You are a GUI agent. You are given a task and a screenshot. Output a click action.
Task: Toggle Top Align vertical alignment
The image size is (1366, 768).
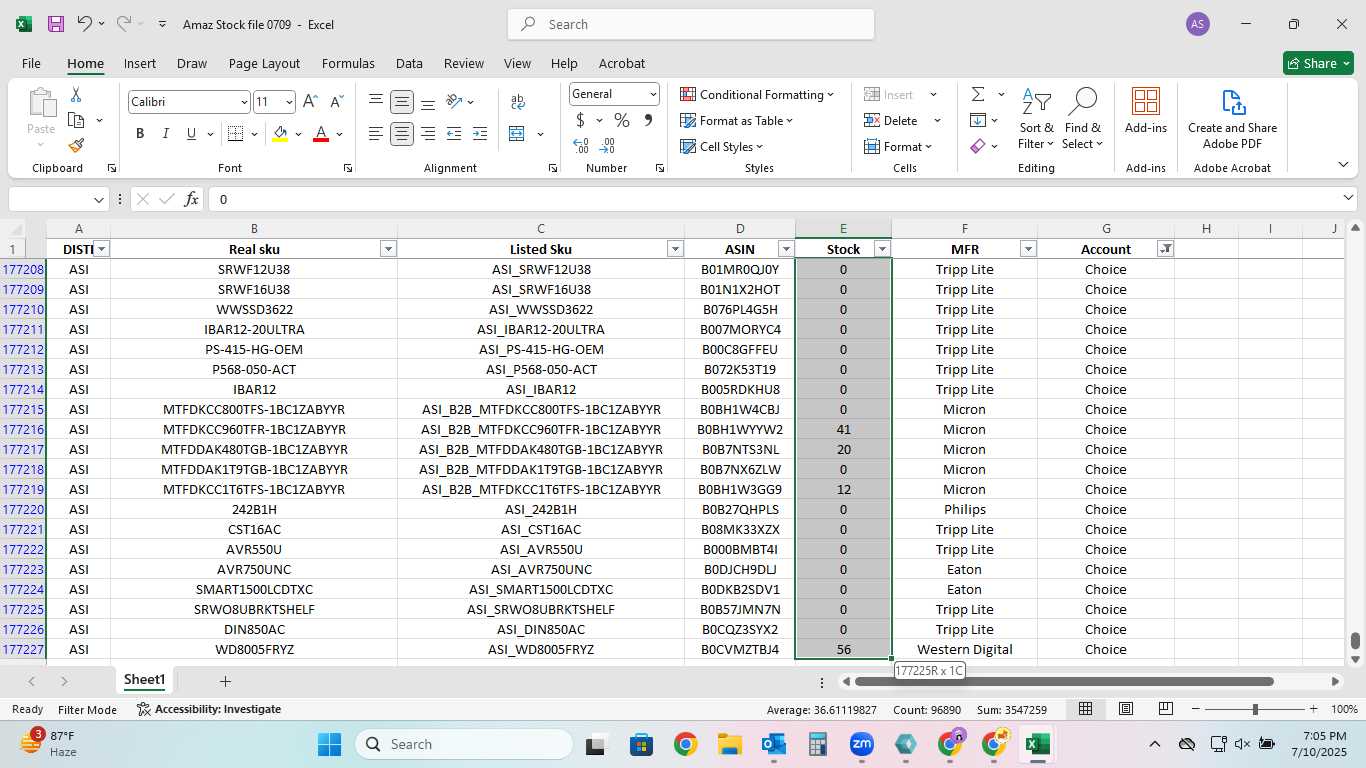tap(376, 102)
